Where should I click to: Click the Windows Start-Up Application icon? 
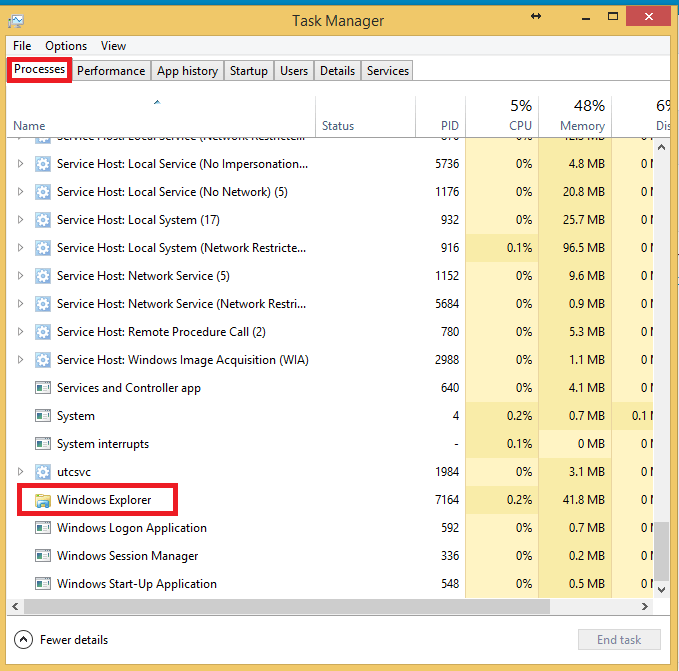(x=42, y=584)
